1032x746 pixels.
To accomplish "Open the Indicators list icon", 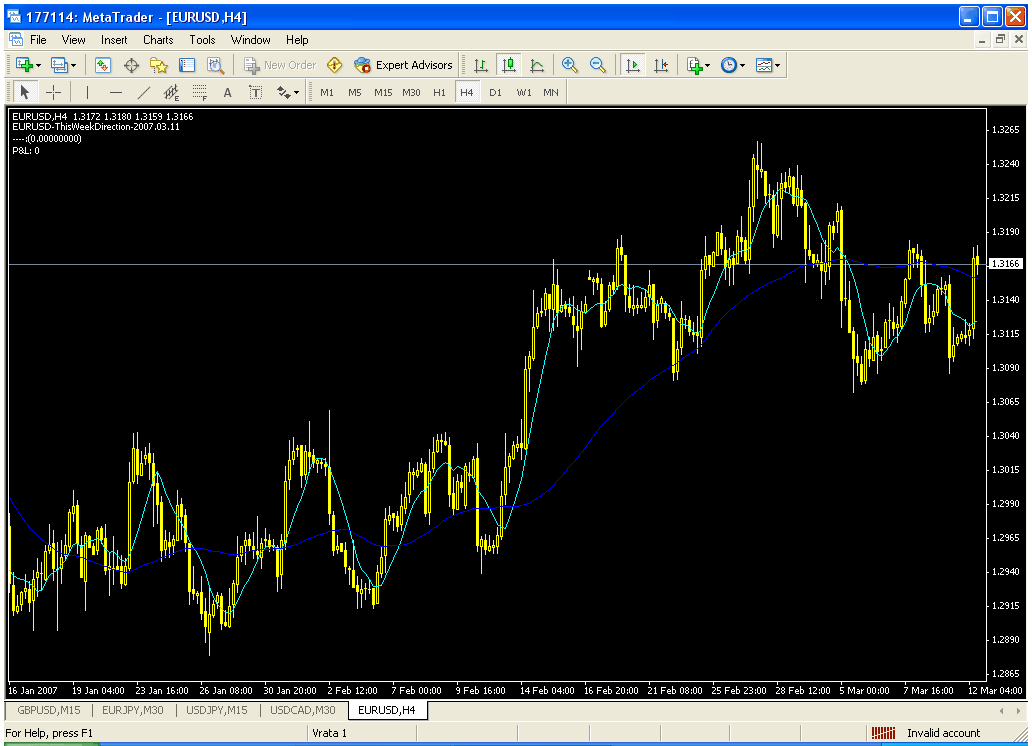I will pyautogui.click(x=694, y=65).
